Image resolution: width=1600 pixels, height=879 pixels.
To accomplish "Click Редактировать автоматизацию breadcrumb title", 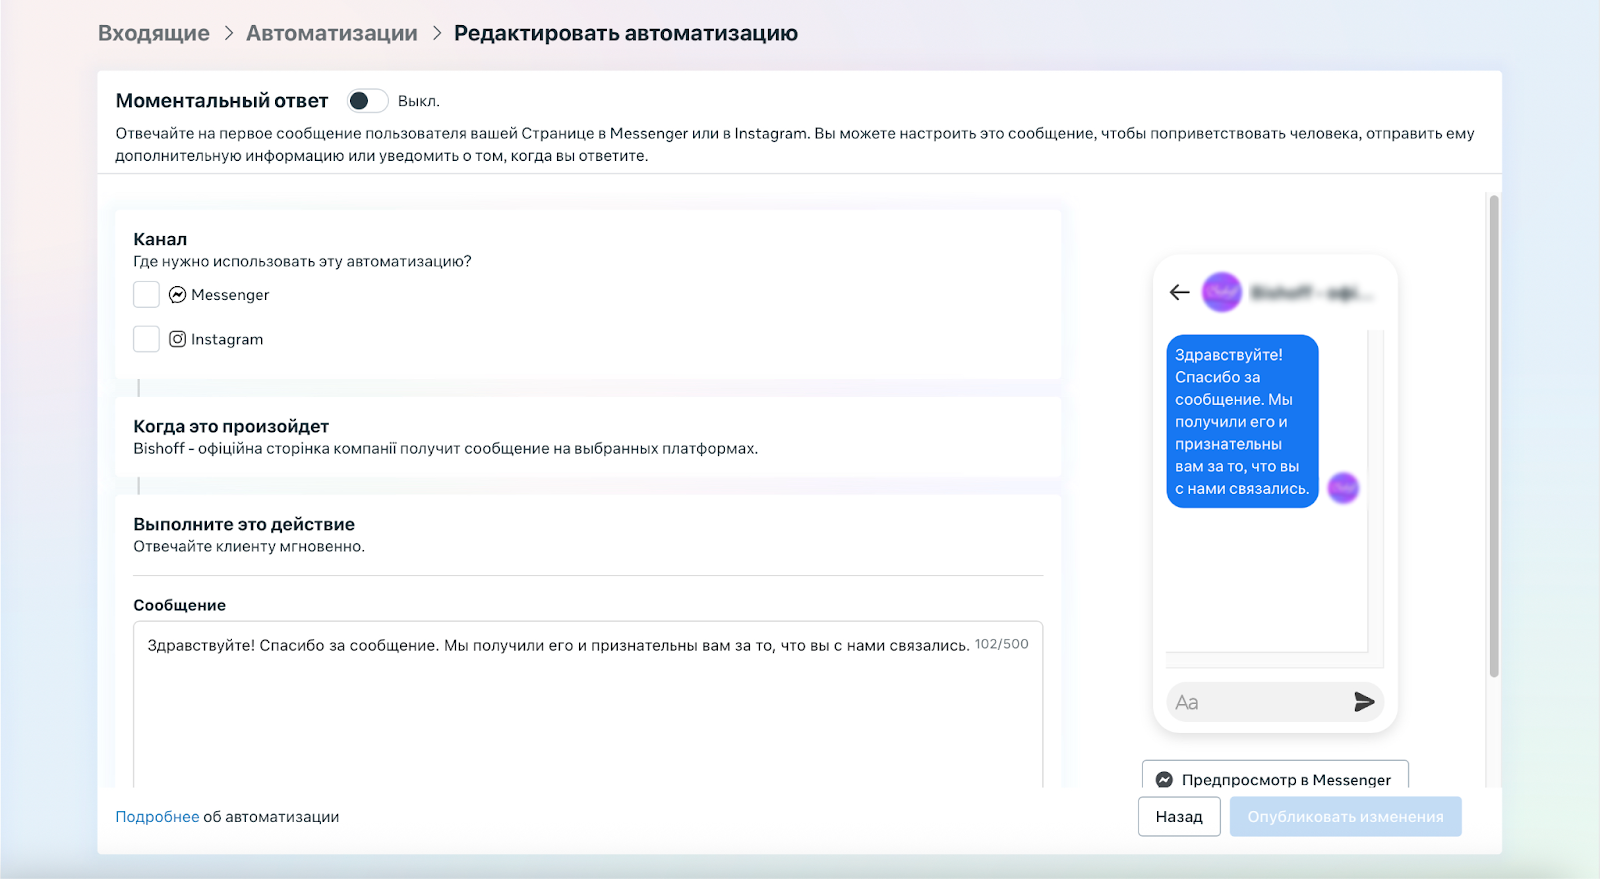I will coord(626,33).
